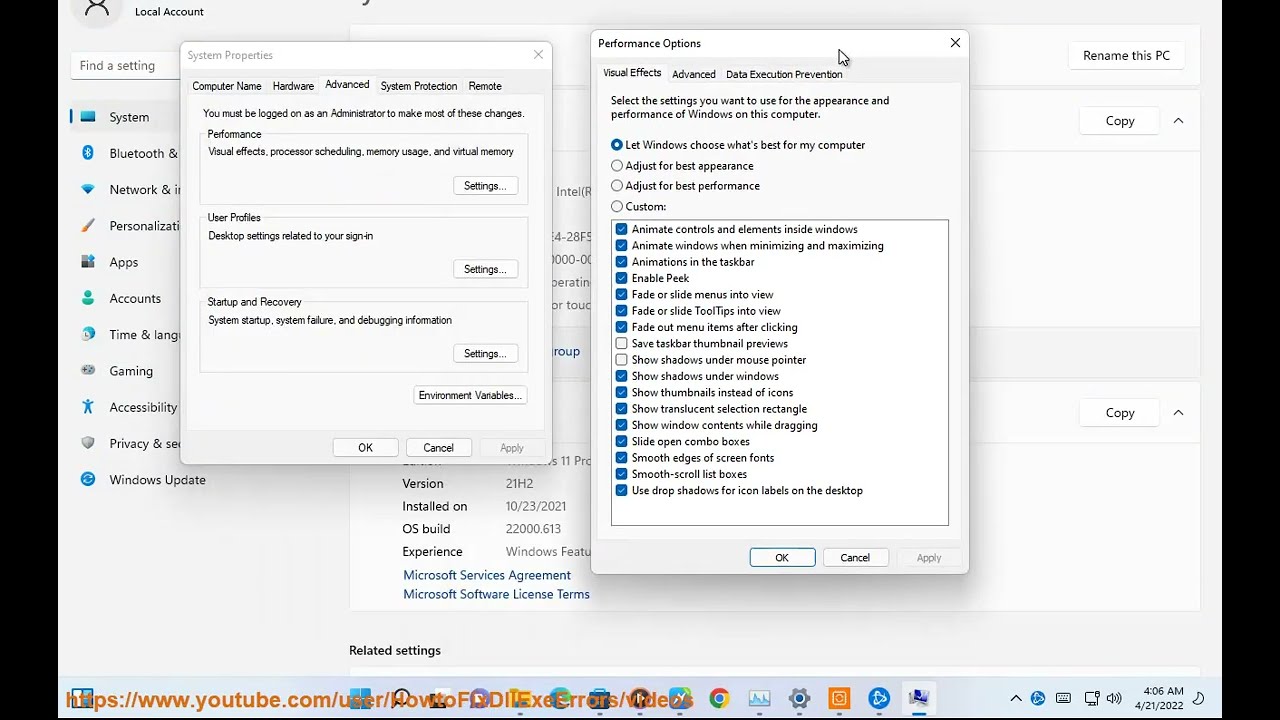
Task: Select Adjust for best performance option
Action: [x=685, y=186]
